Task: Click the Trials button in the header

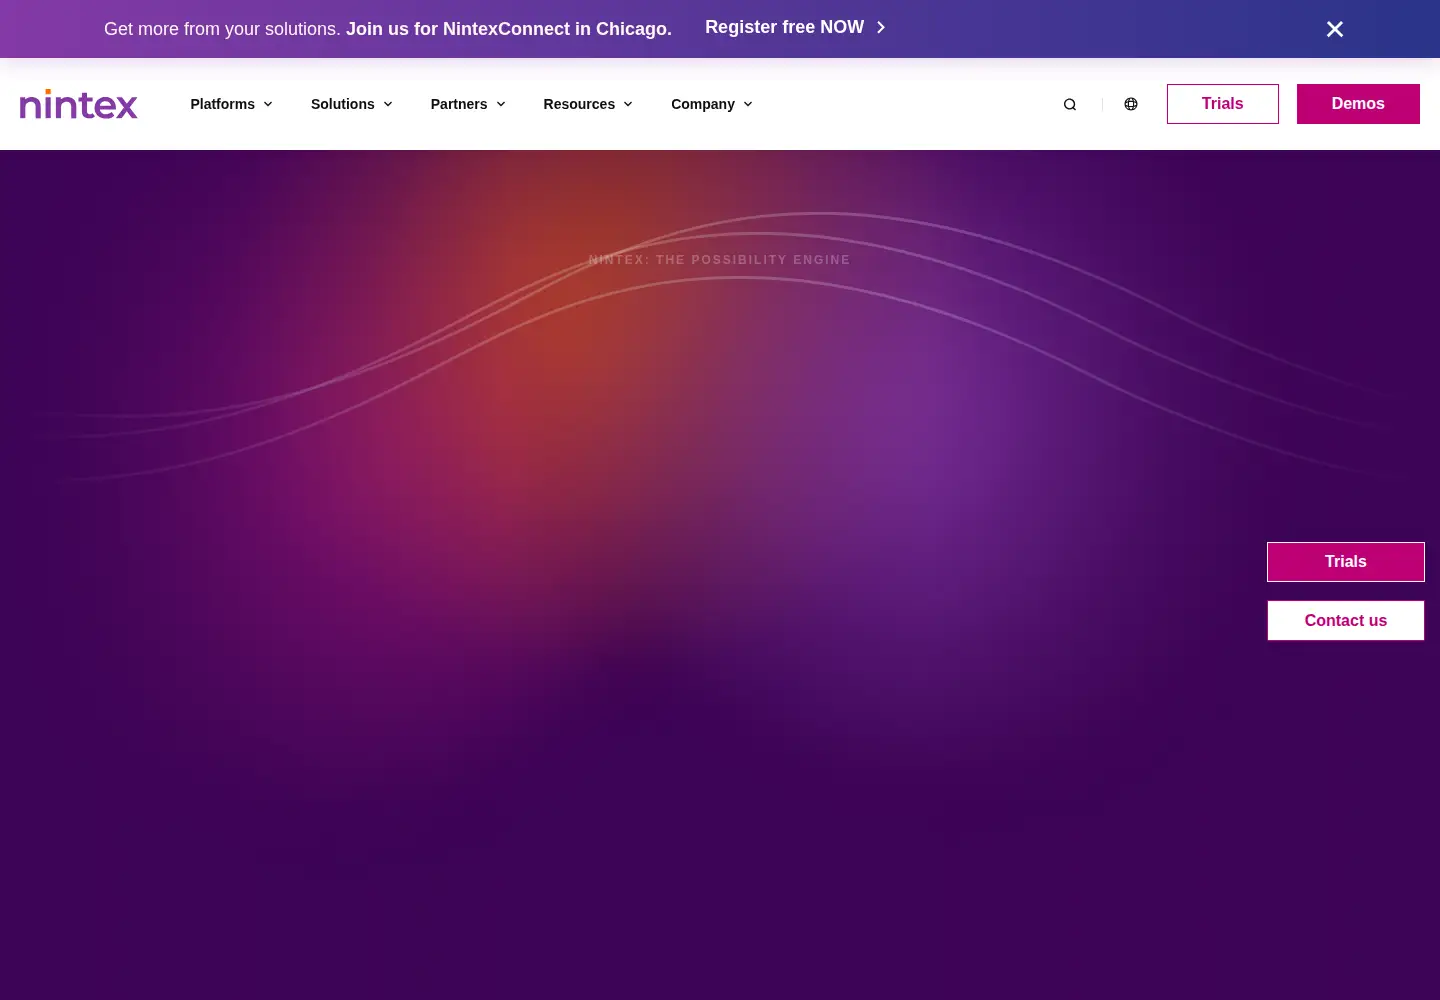Action: coord(1223,104)
